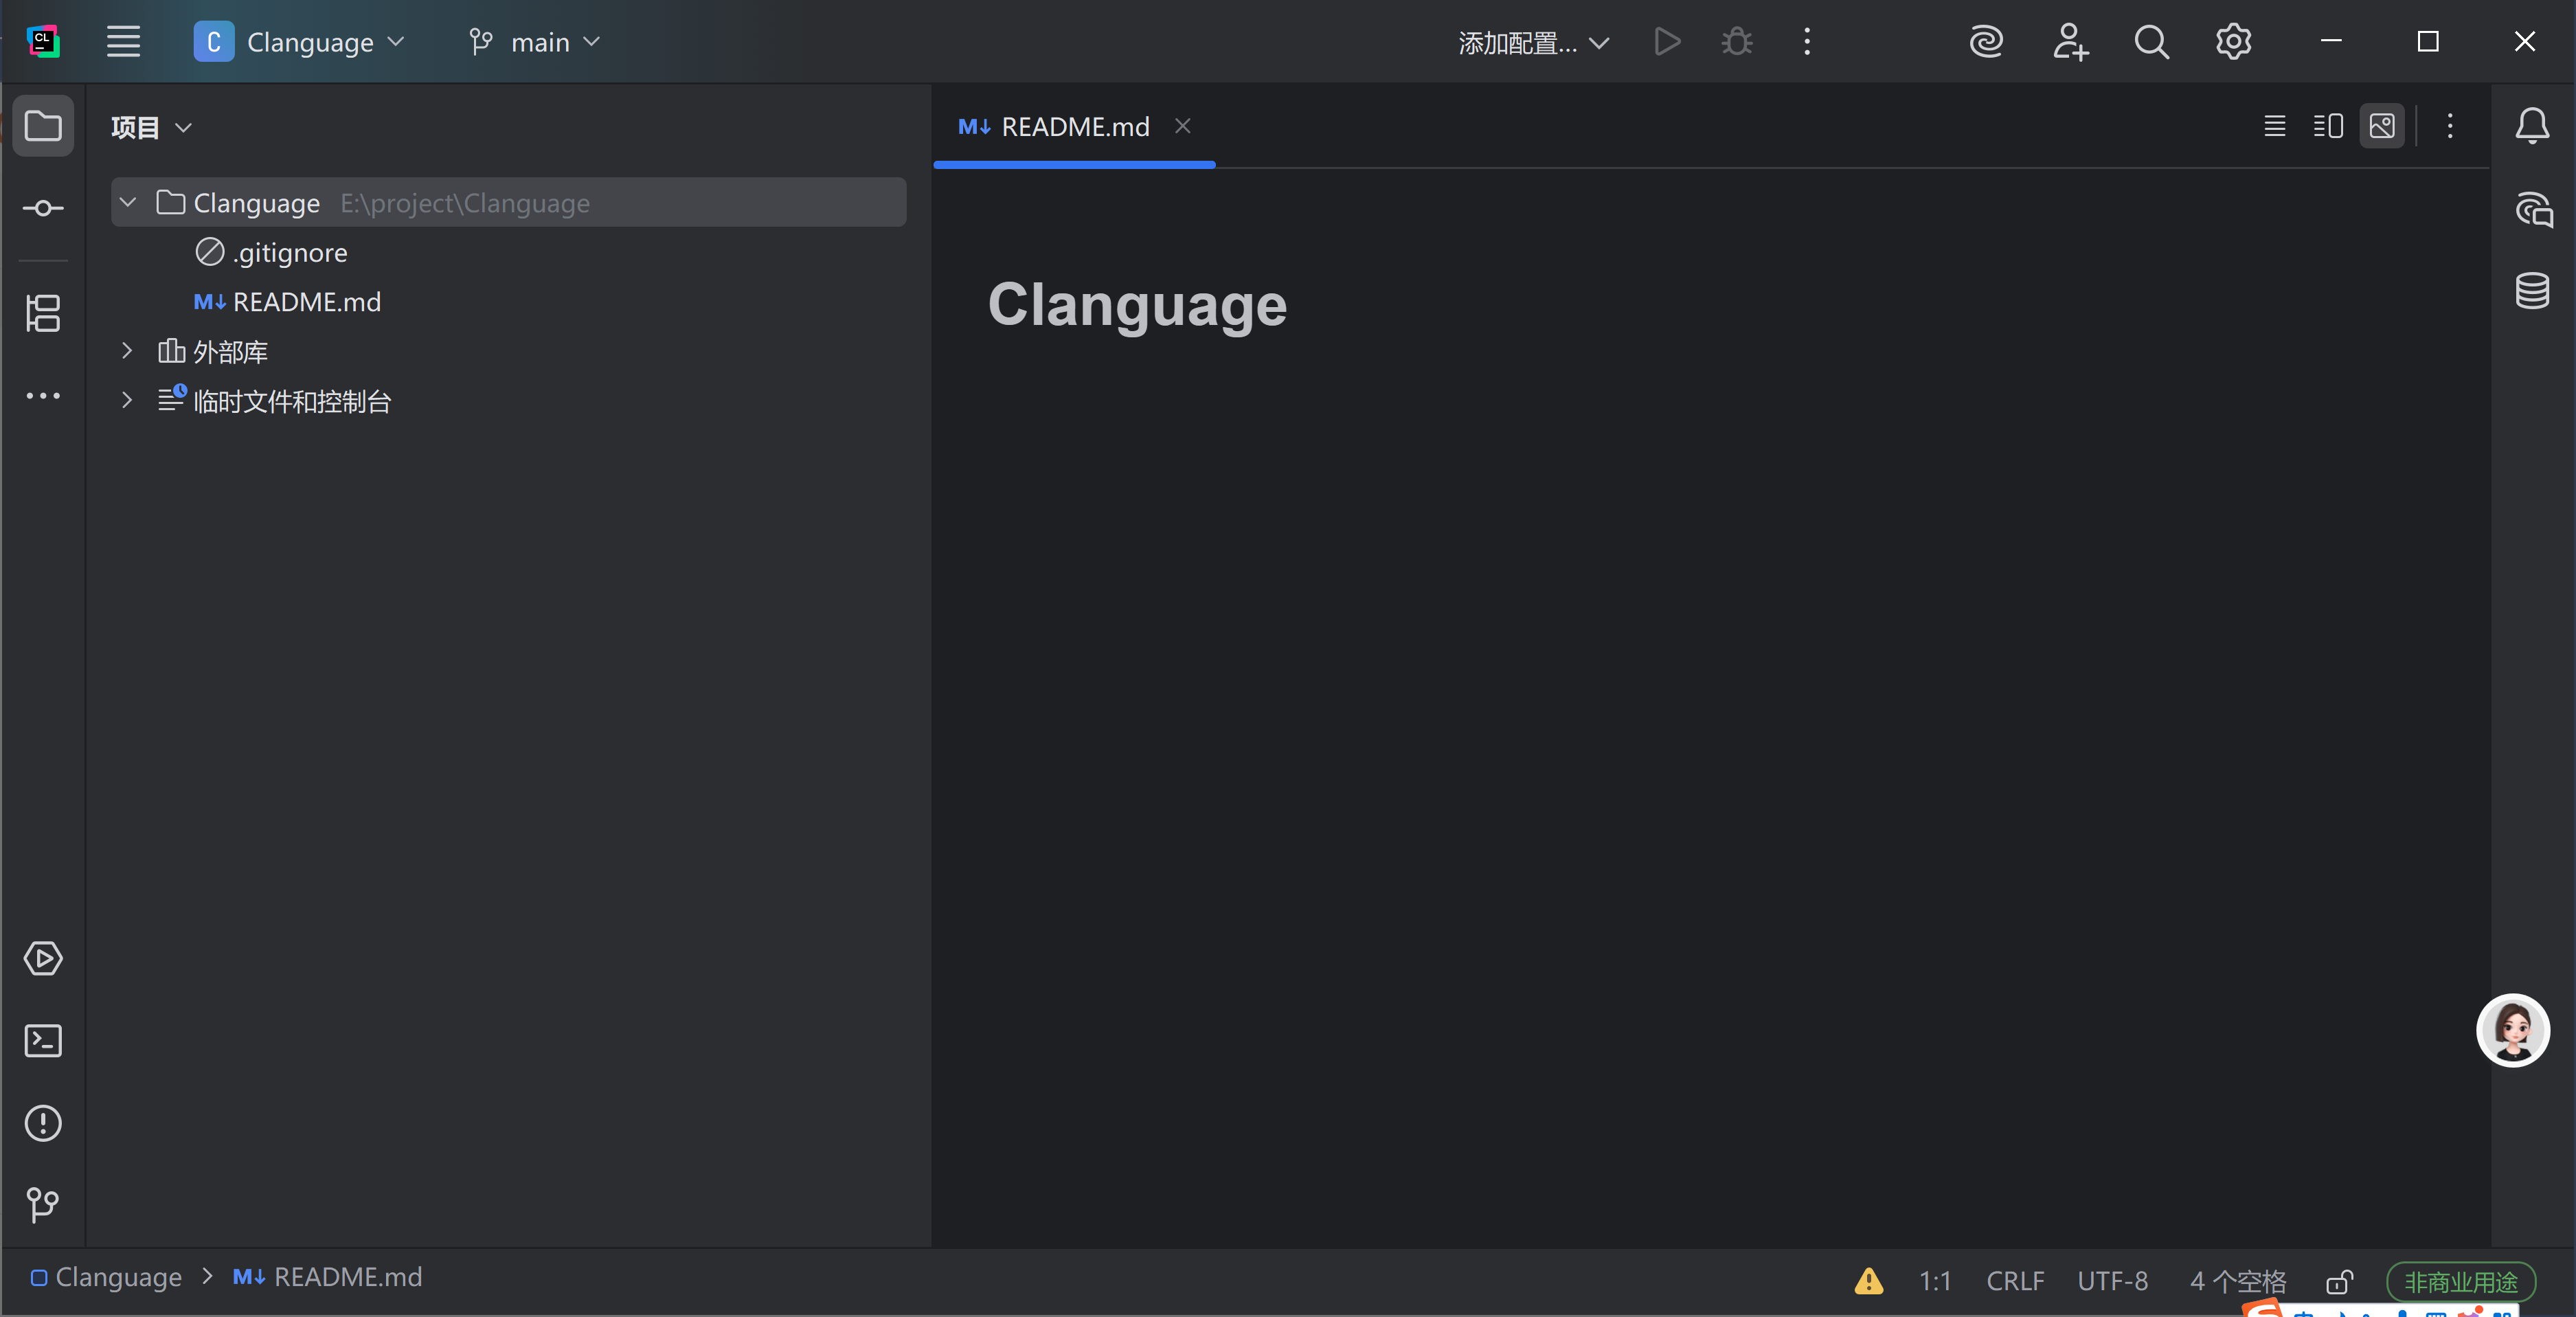The image size is (2576, 1317).
Task: Open the main hamburger menu
Action: click(x=124, y=42)
